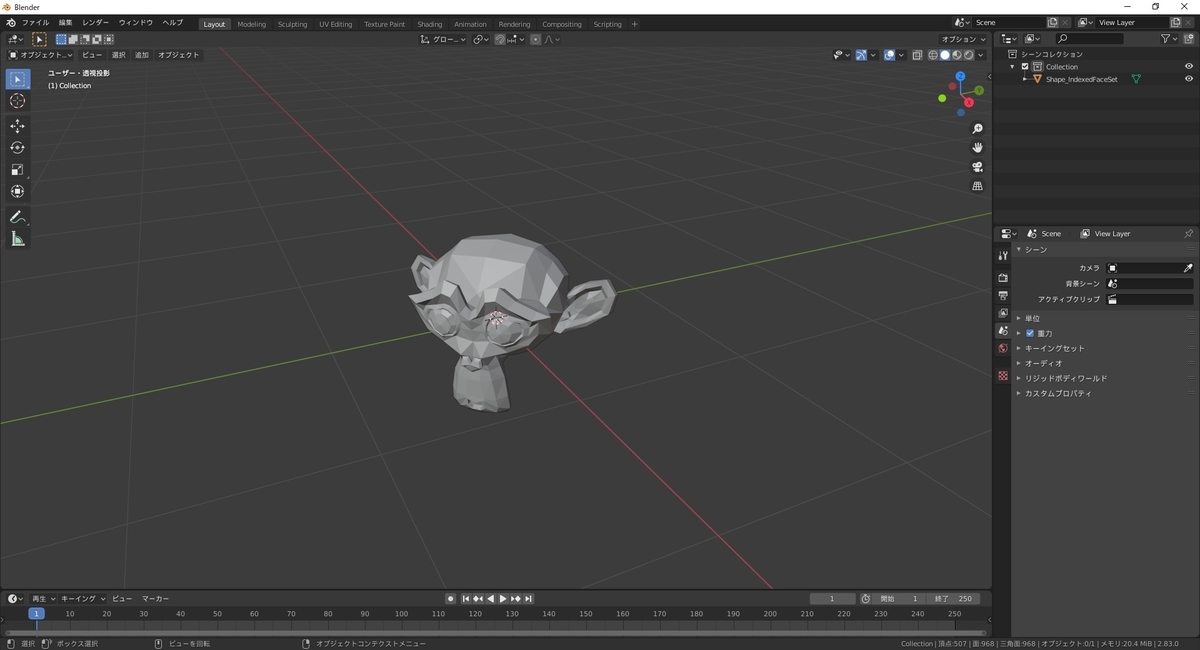Click the new scene icon beside Scene field
Screen dimensions: 1200x650
click(x=1052, y=22)
